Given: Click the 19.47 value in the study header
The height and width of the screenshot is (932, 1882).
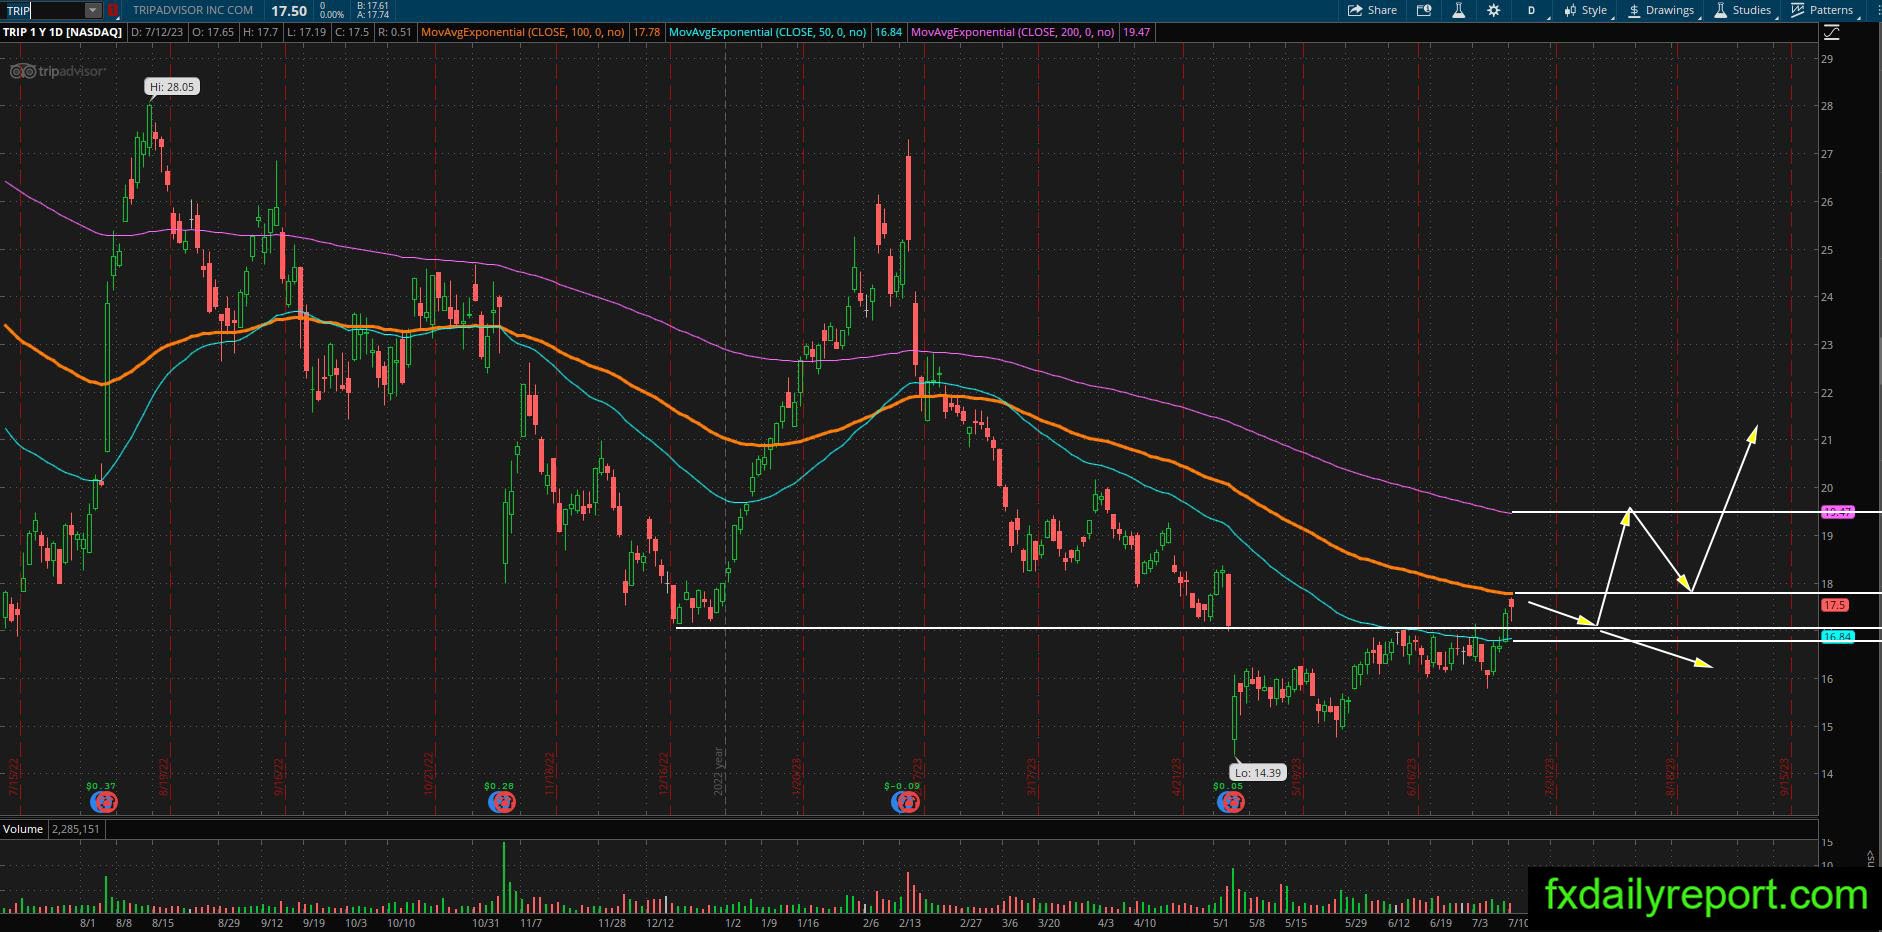Looking at the screenshot, I should tap(1137, 32).
